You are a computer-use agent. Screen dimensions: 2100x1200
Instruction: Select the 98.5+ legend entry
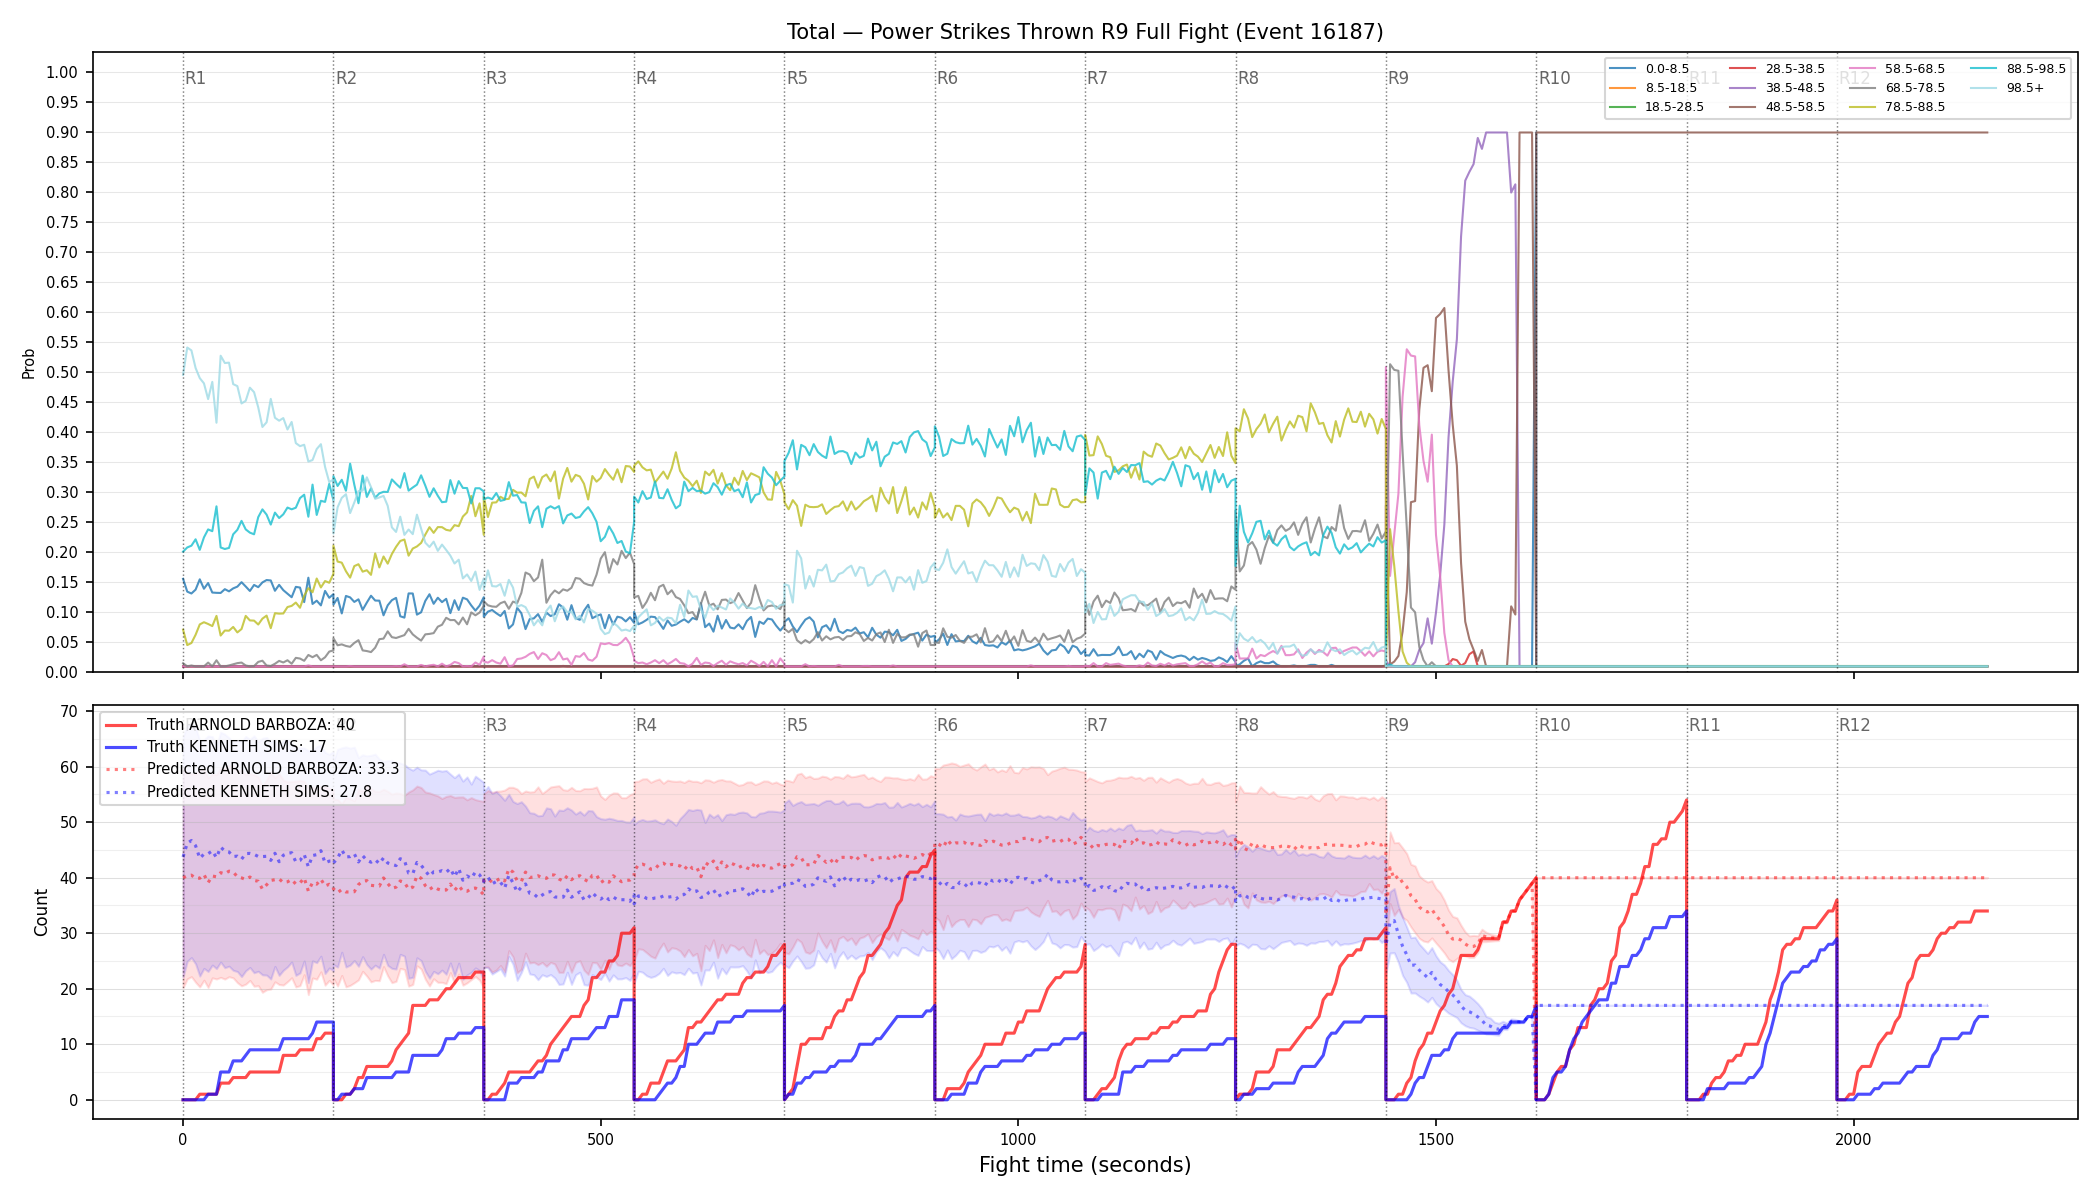[2007, 88]
